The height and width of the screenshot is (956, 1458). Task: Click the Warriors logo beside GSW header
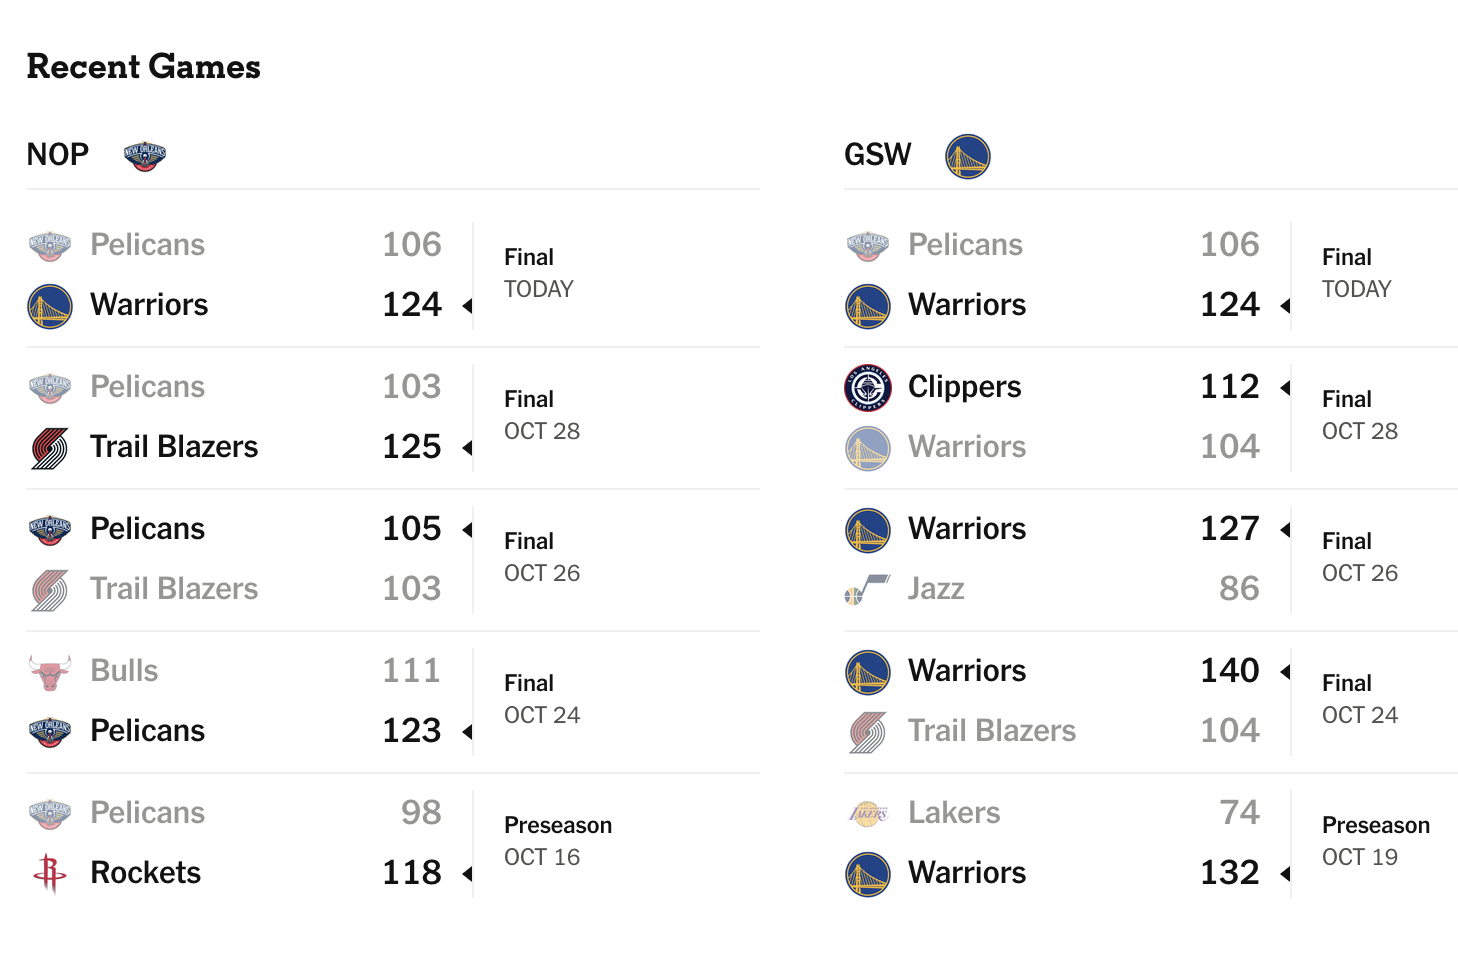coord(968,156)
